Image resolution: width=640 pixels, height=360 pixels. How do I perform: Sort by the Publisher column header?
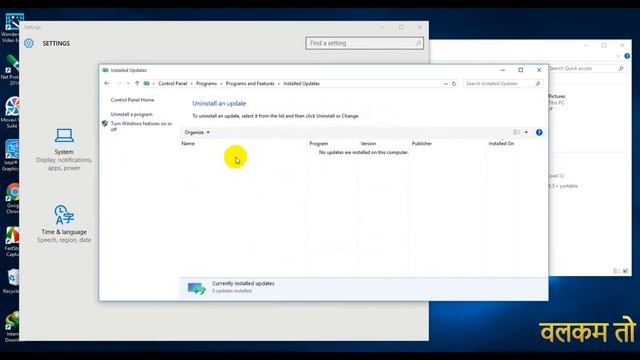[x=422, y=144]
